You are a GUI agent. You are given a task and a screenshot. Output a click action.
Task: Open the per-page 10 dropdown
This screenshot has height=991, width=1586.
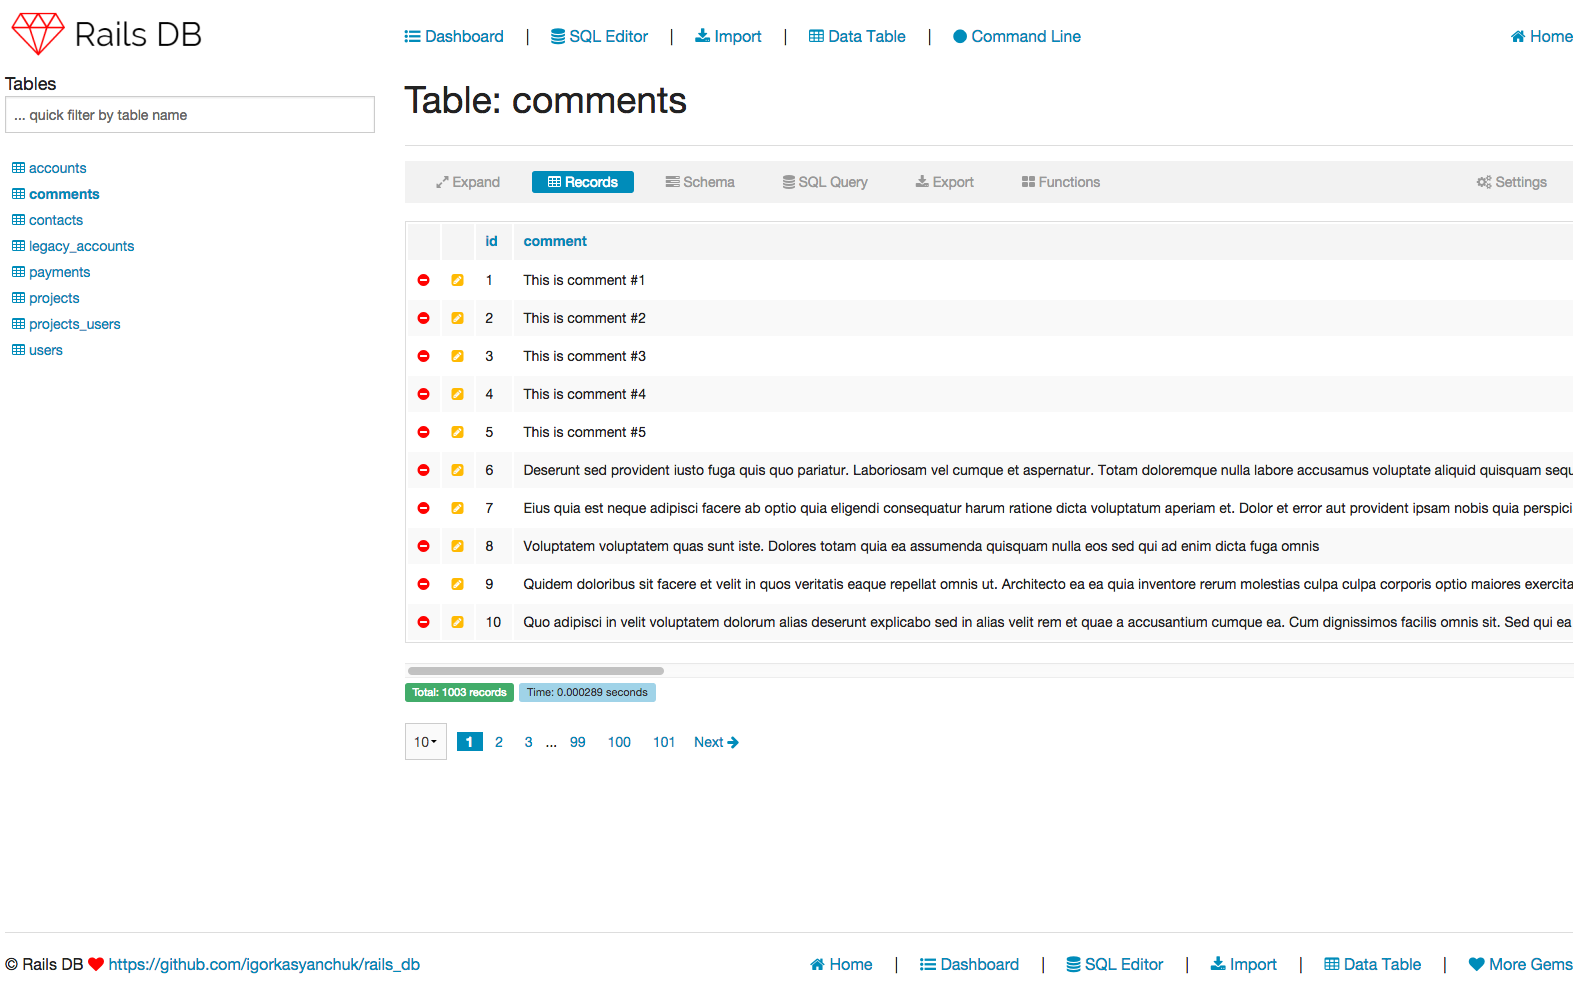pyautogui.click(x=426, y=742)
